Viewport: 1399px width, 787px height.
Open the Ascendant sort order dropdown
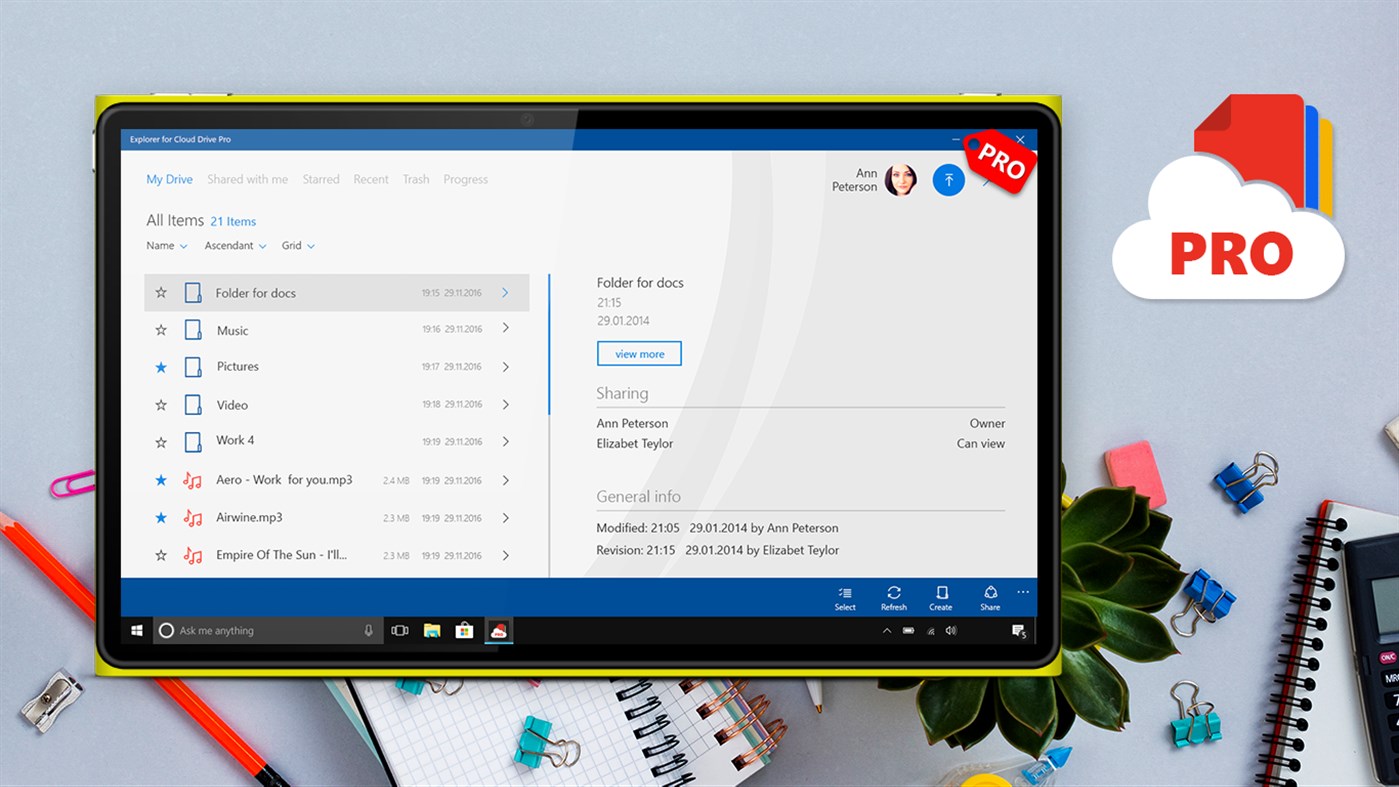[234, 245]
